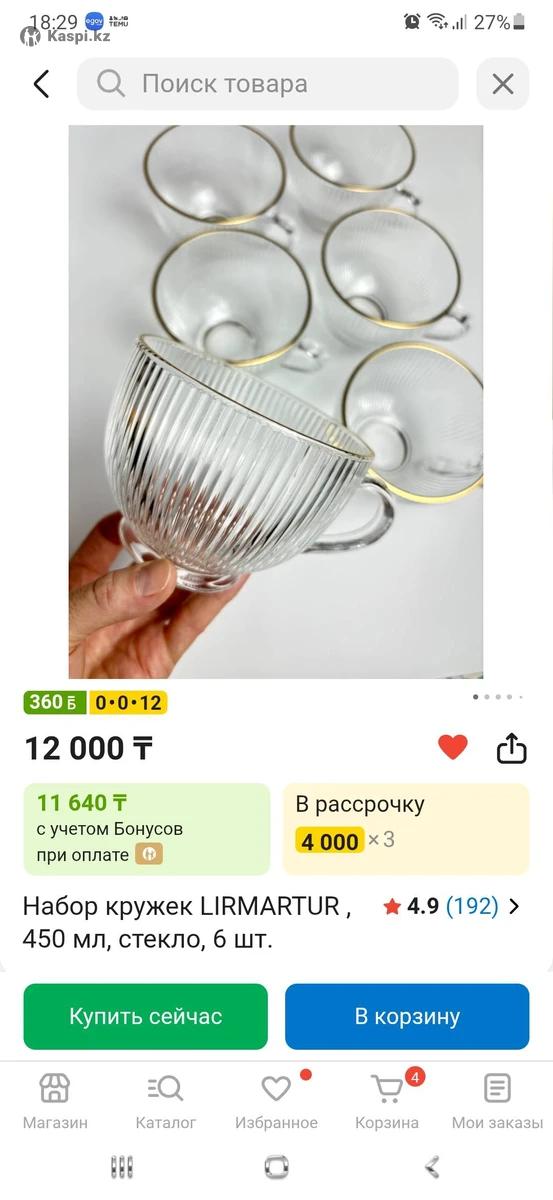Tap the image carousel page dots
Viewport: 553px width, 1200px height.
pos(497,697)
